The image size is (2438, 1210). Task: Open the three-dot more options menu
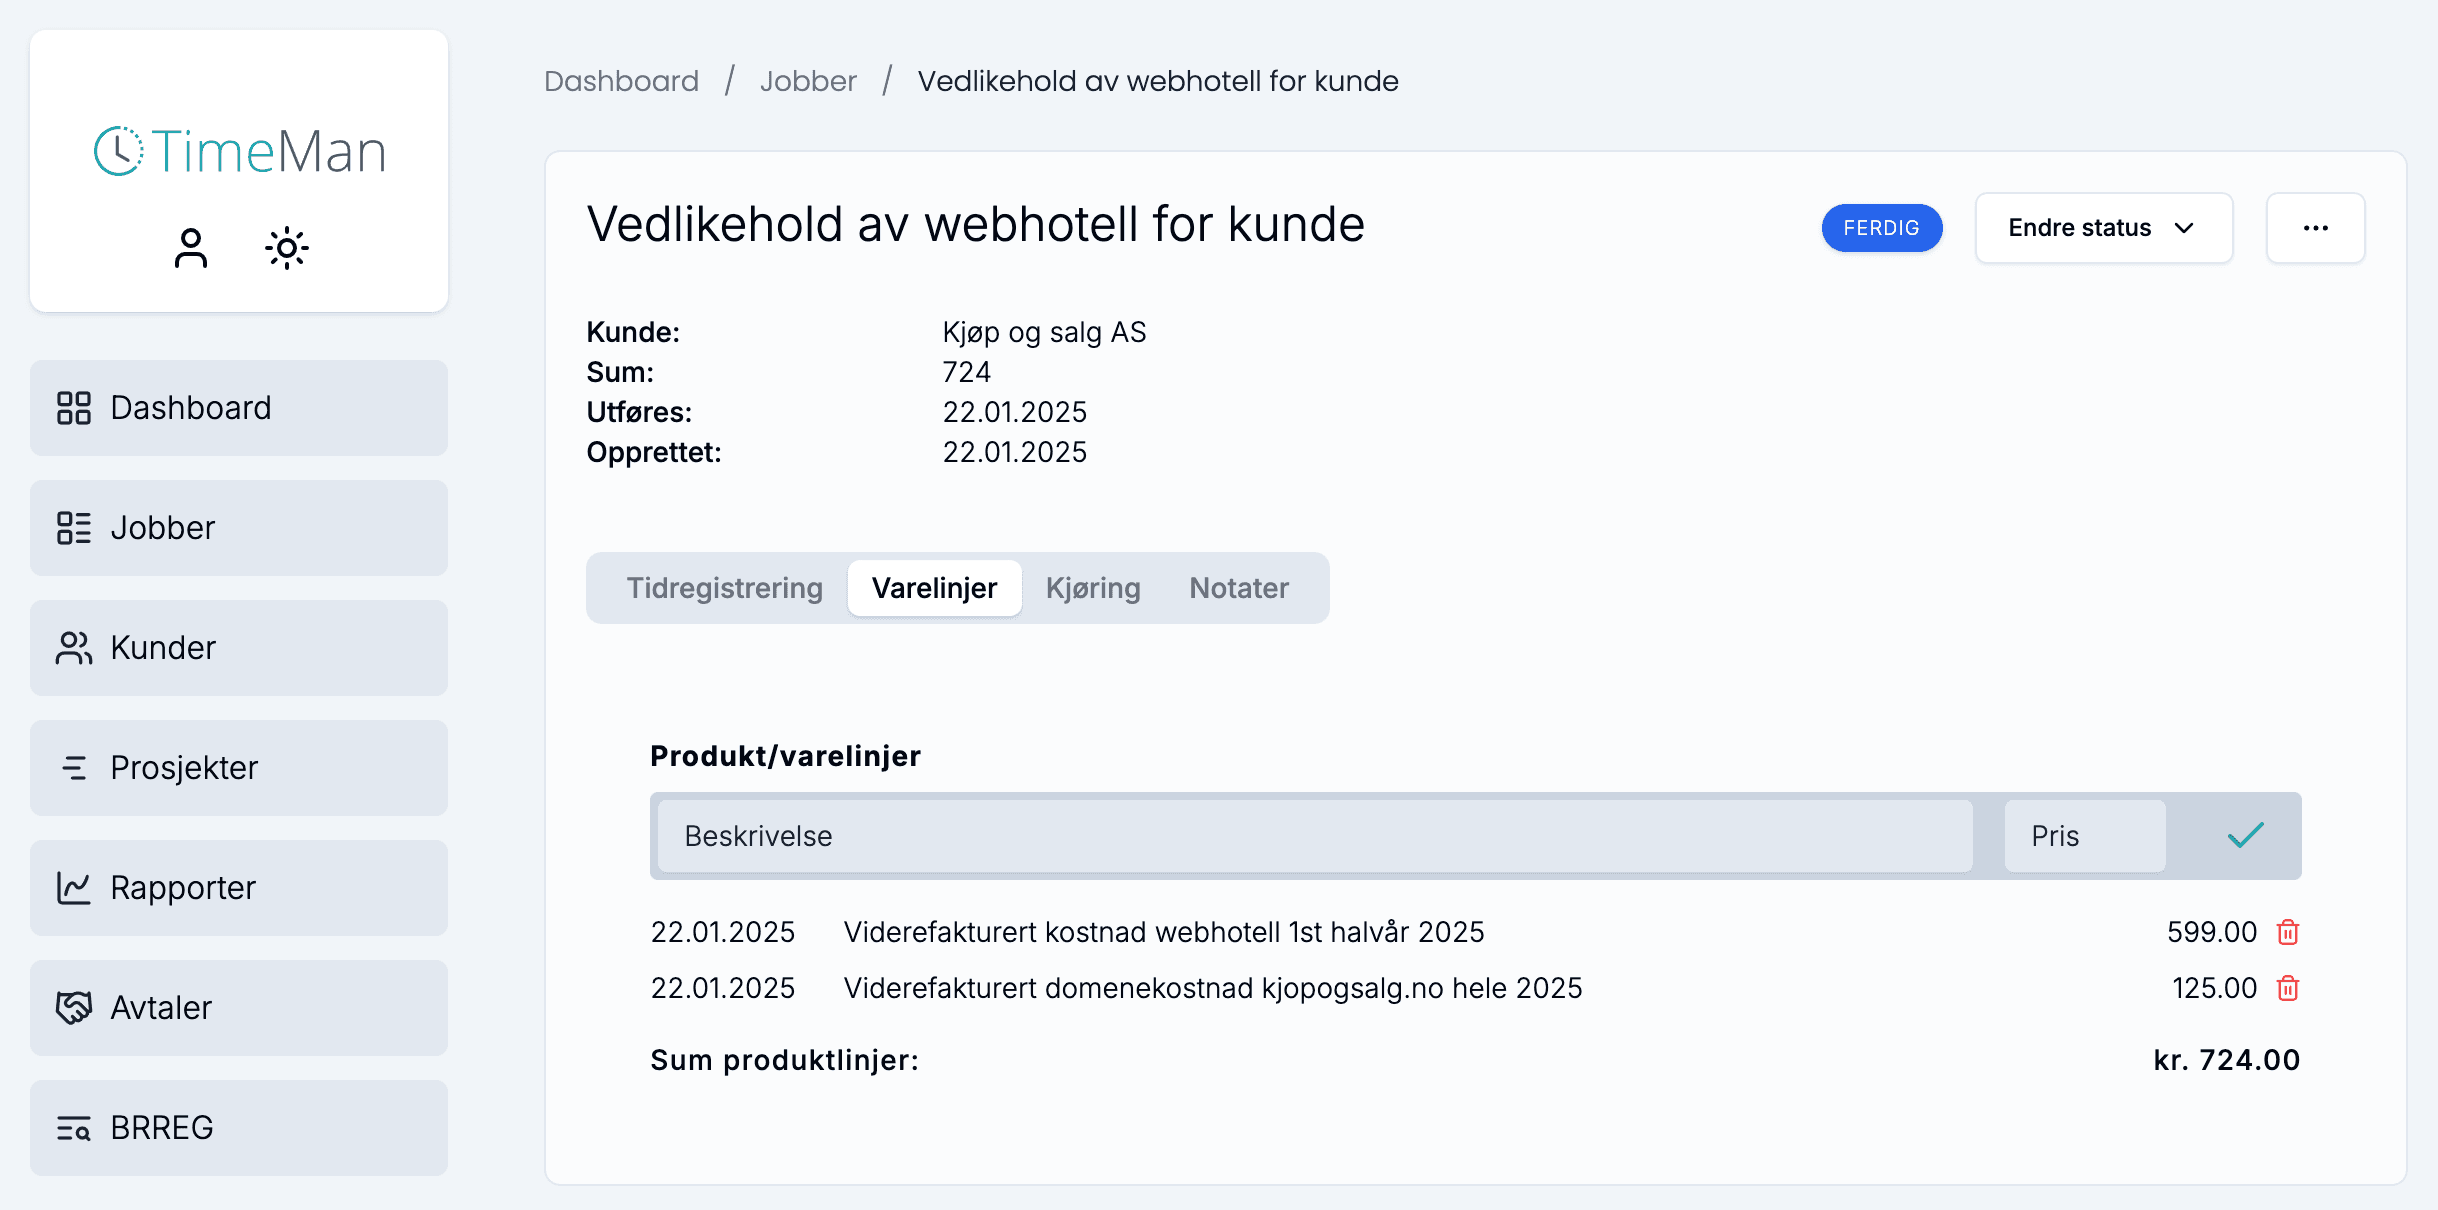pyautogui.click(x=2315, y=228)
